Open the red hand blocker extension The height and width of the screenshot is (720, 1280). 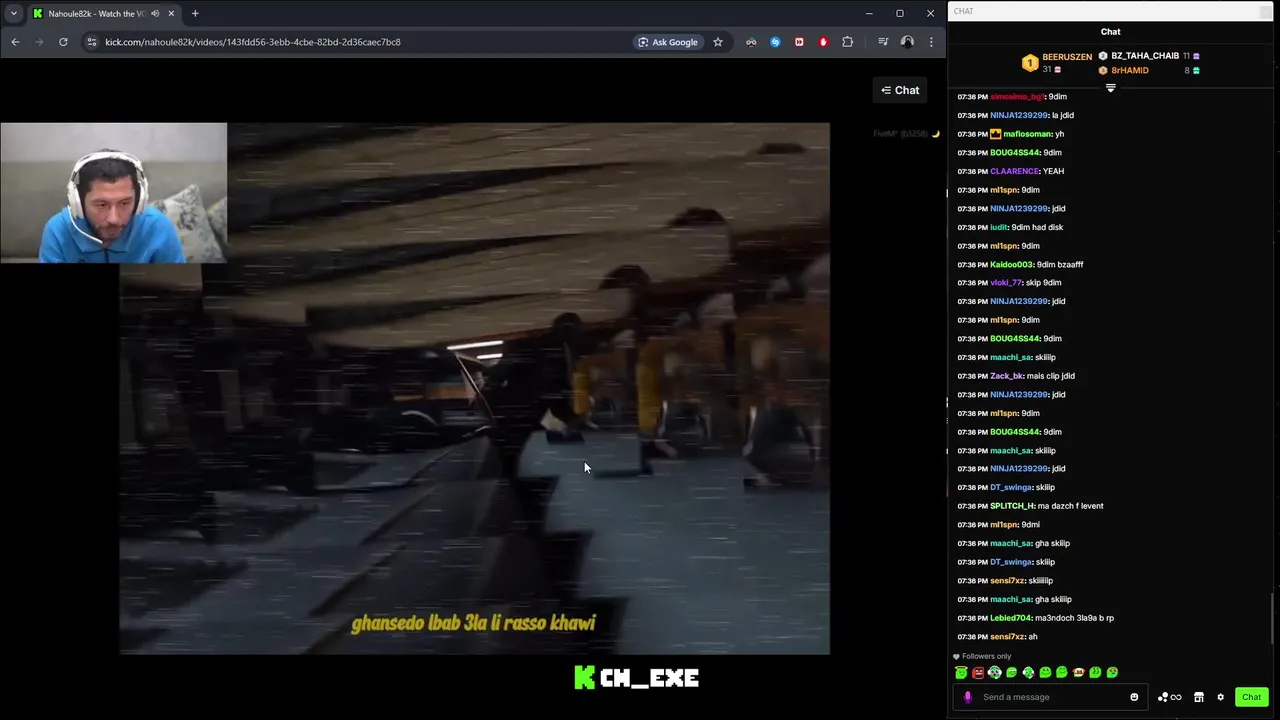pos(823,42)
